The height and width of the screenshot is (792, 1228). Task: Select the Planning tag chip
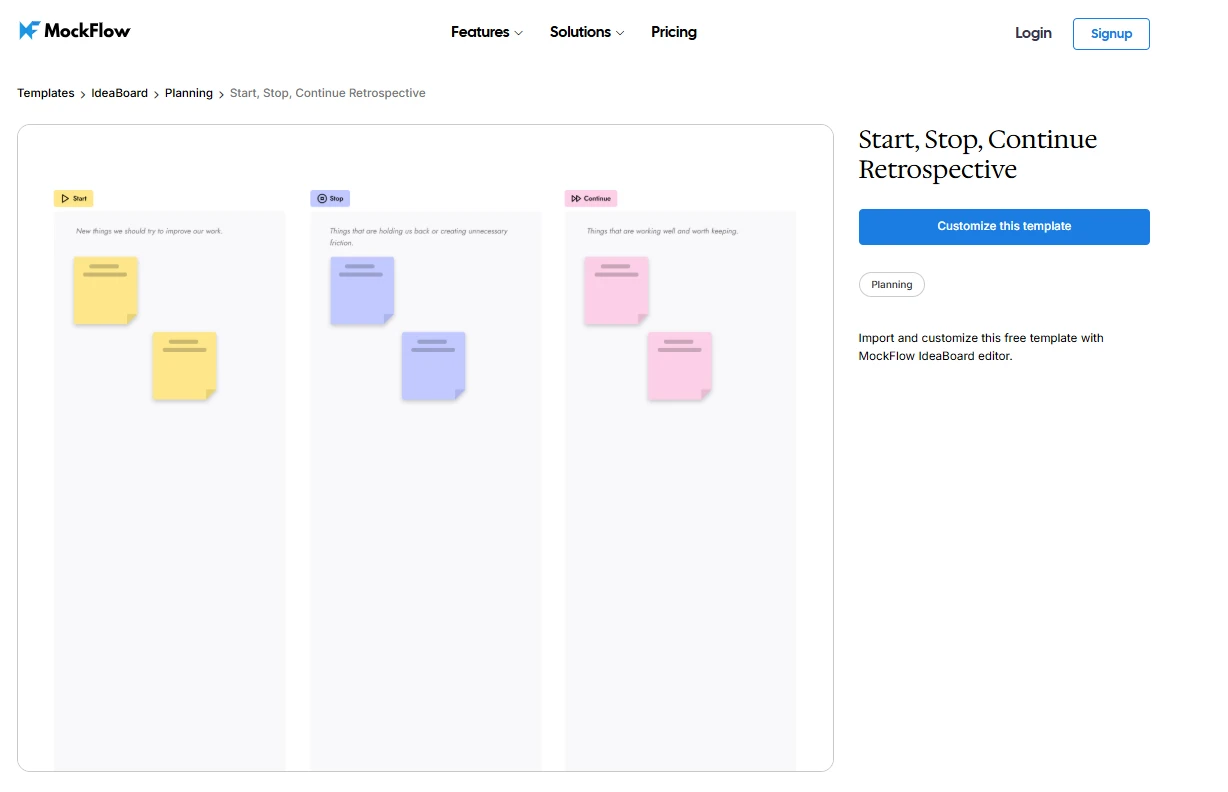click(892, 285)
